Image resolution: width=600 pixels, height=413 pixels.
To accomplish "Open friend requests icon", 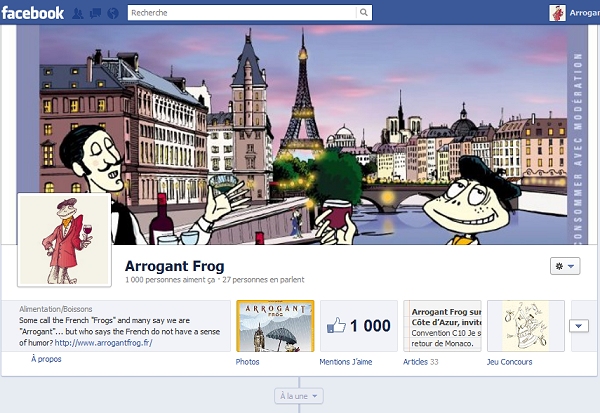I will [x=78, y=13].
